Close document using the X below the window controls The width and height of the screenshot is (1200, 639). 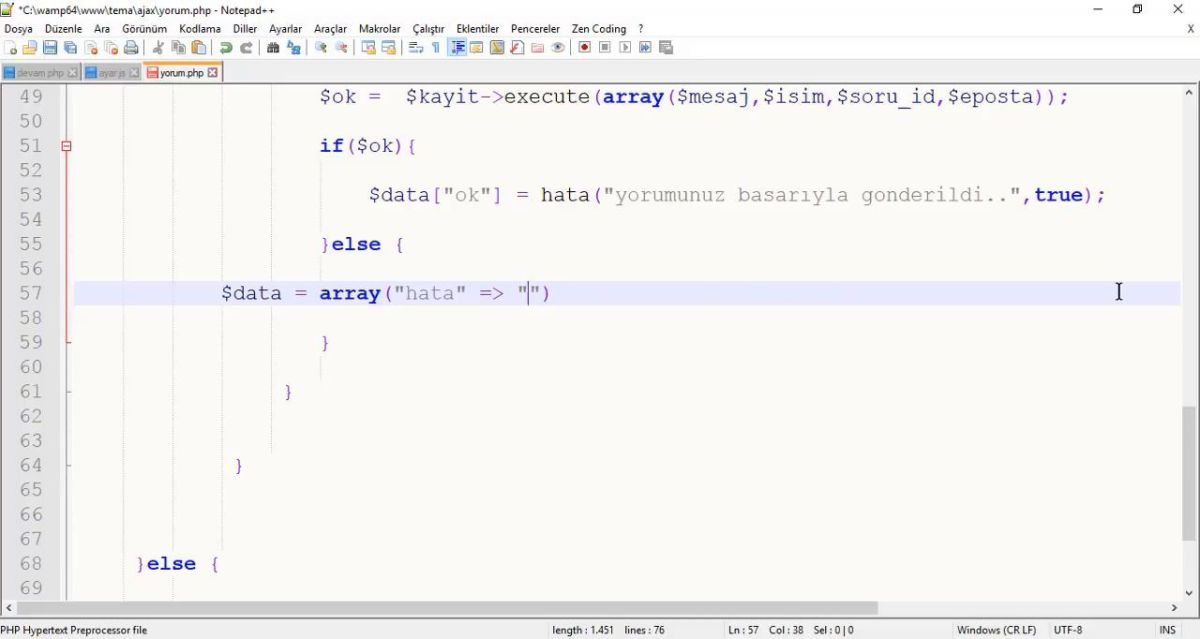[x=1190, y=29]
